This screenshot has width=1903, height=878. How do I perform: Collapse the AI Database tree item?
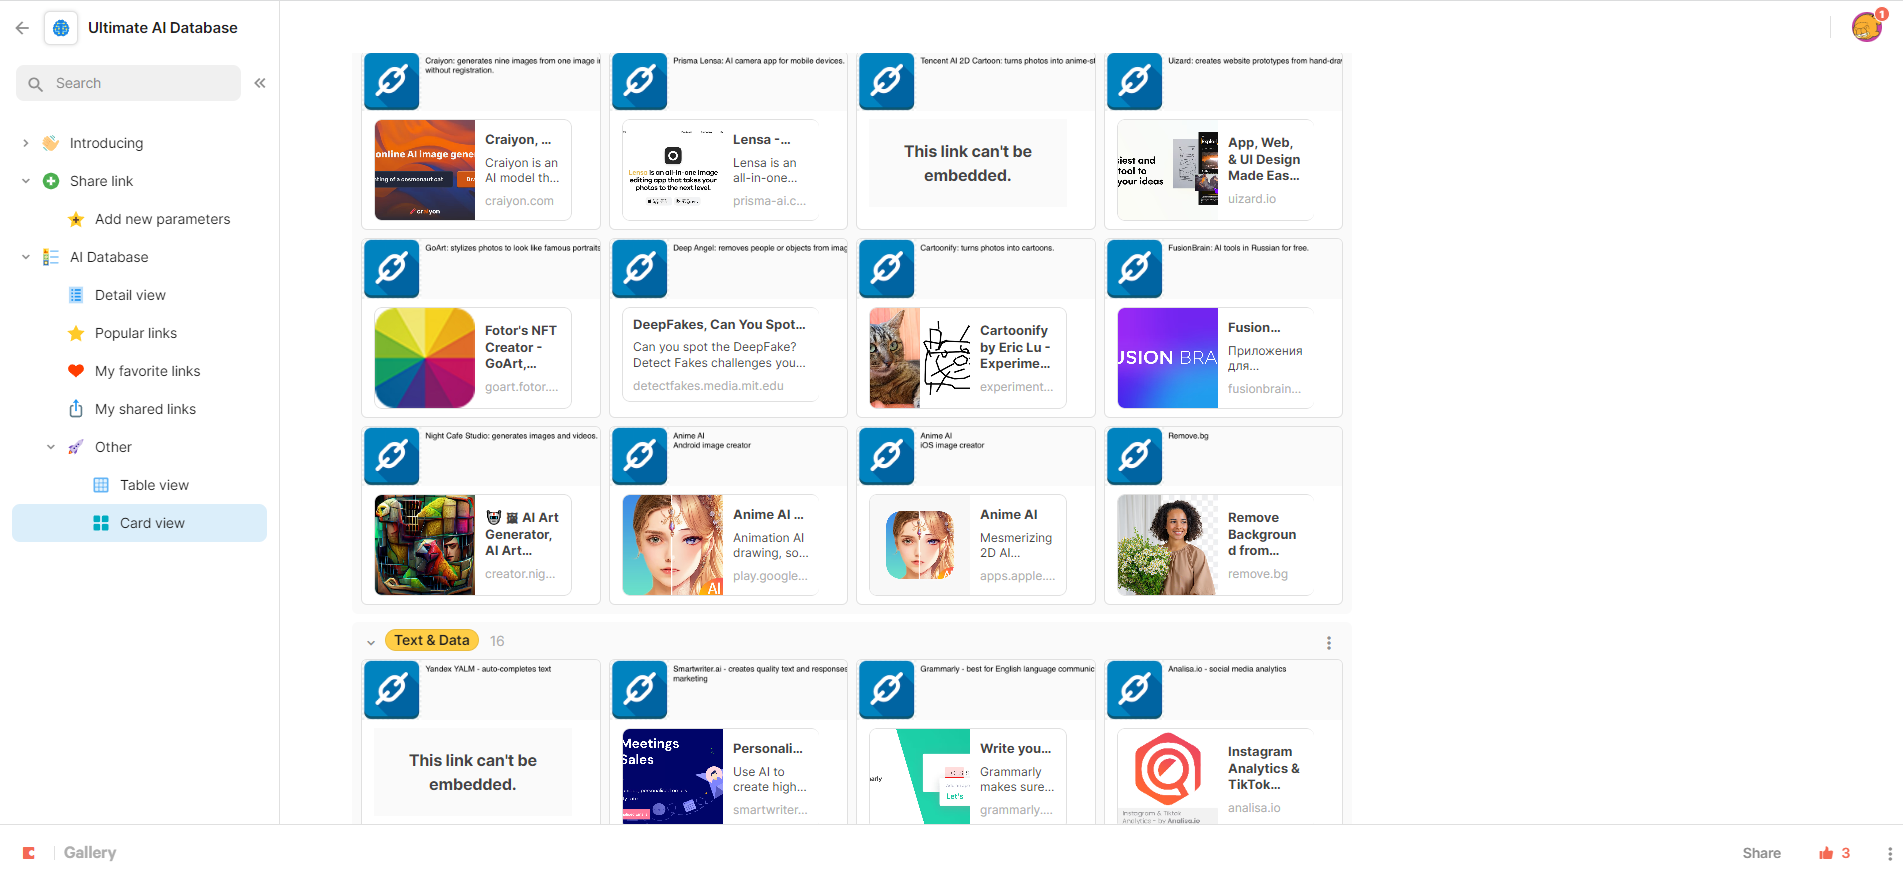[26, 257]
